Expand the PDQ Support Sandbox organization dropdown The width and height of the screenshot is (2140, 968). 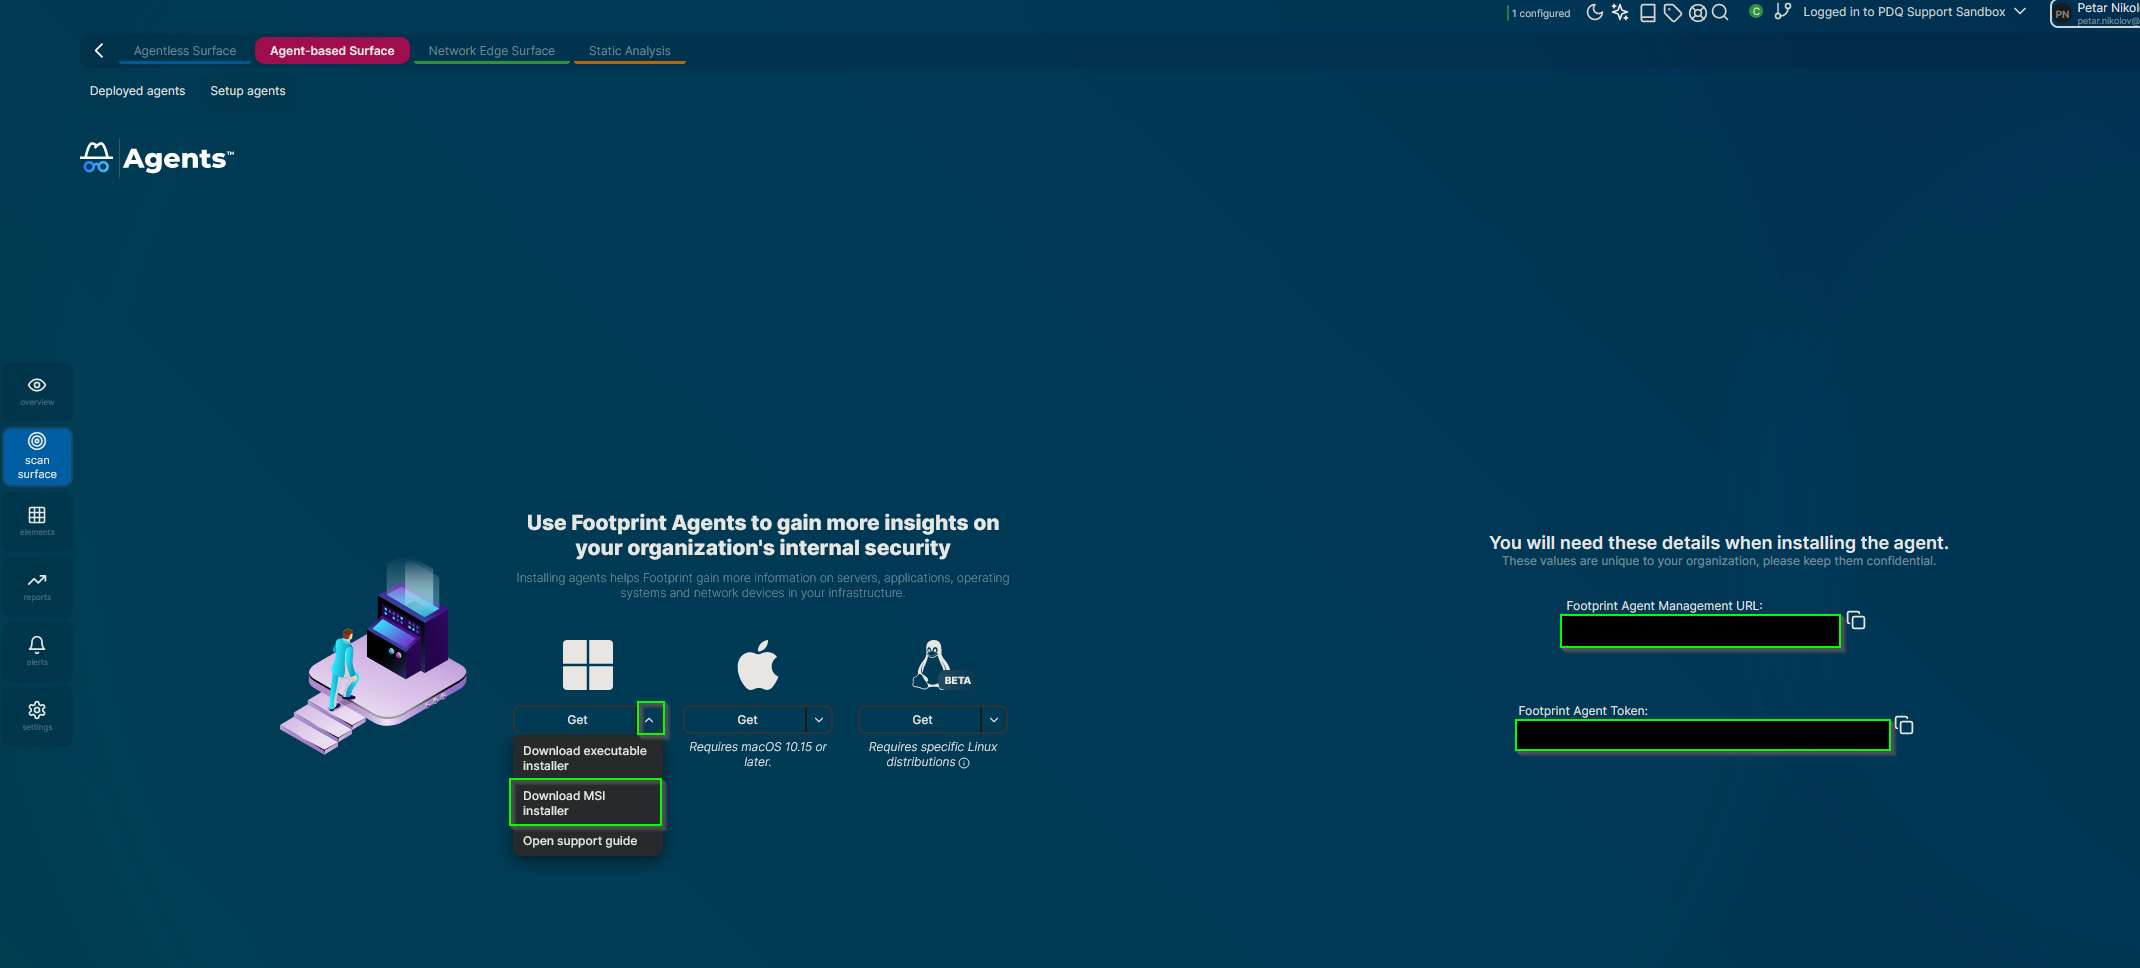tap(2020, 12)
